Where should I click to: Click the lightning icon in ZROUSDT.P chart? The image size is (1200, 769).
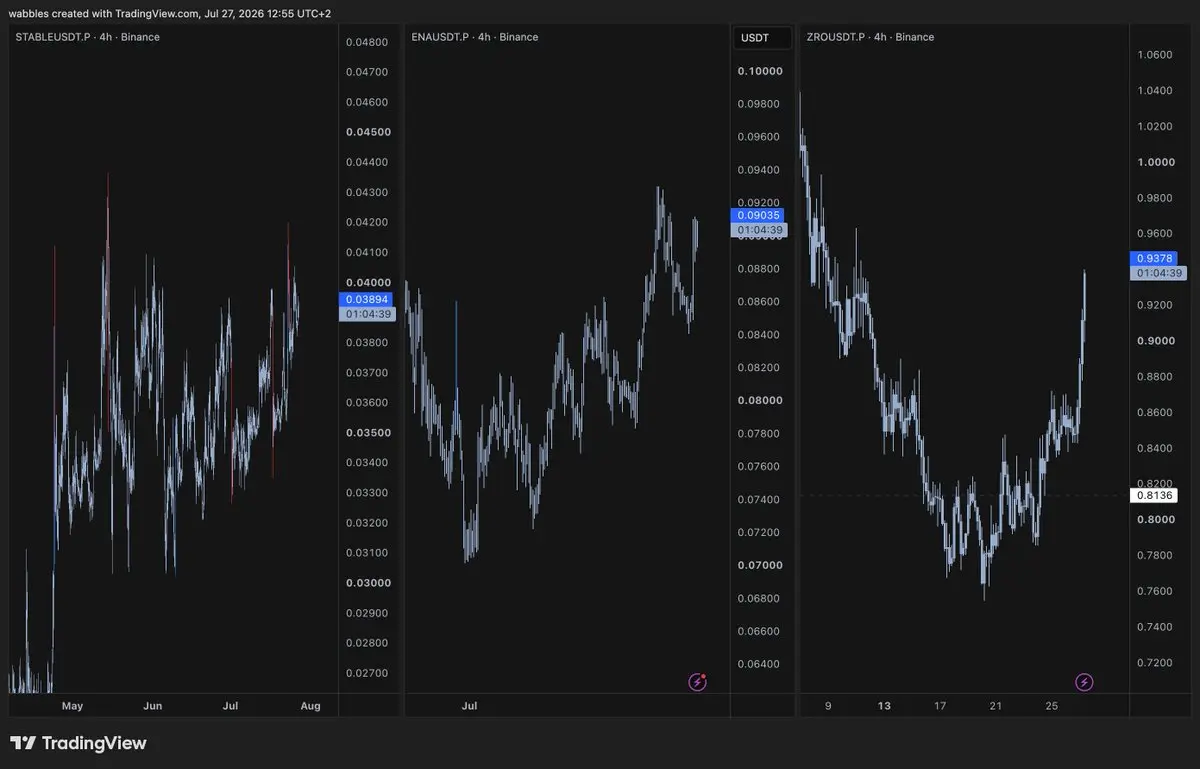click(x=1084, y=682)
